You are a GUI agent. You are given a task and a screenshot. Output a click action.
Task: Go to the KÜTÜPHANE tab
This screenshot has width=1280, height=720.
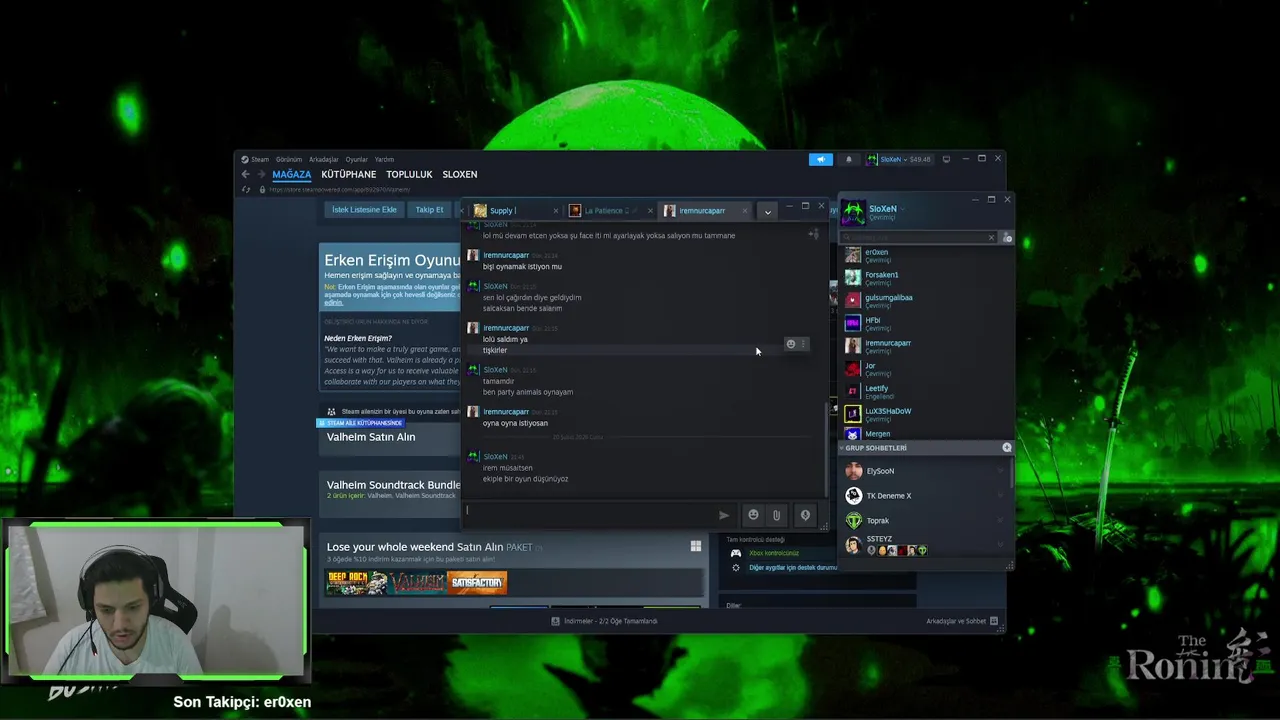pyautogui.click(x=349, y=174)
